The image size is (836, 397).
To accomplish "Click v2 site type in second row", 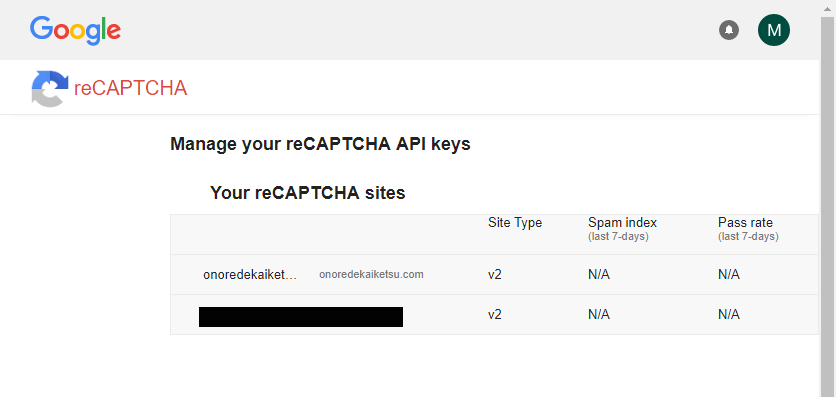I will [495, 315].
